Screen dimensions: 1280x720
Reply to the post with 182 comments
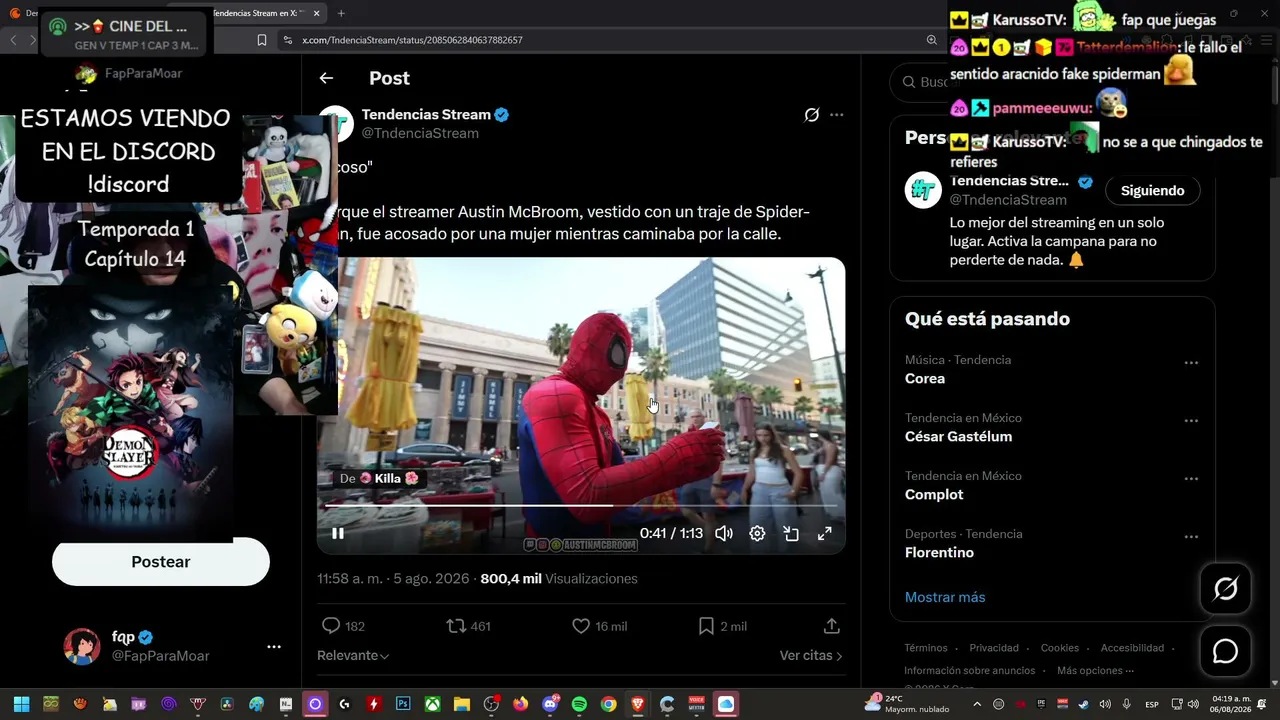pyautogui.click(x=342, y=626)
